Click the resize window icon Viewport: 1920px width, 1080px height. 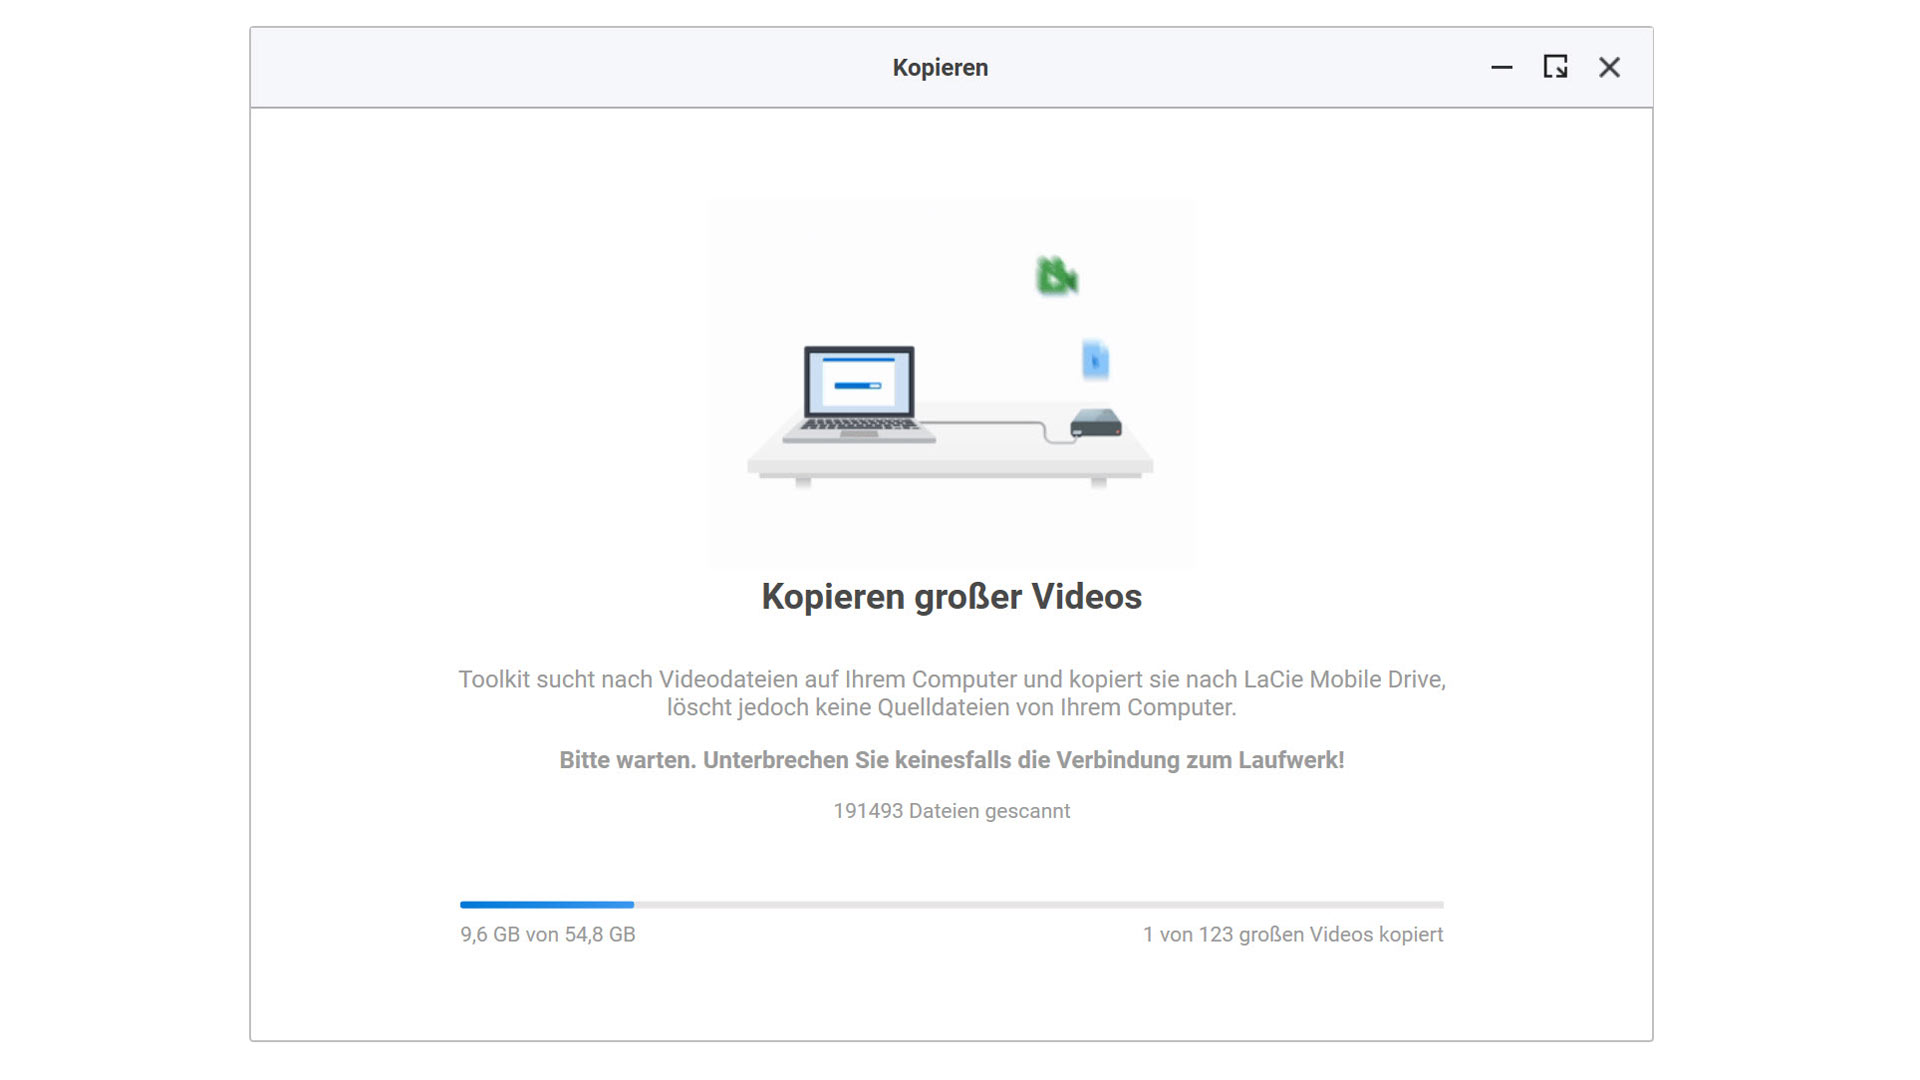[1555, 67]
